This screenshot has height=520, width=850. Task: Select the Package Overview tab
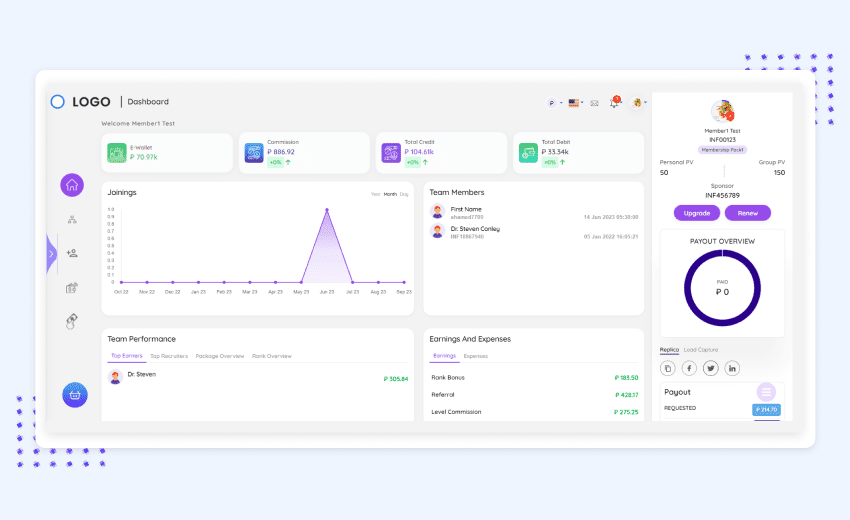(x=220, y=356)
